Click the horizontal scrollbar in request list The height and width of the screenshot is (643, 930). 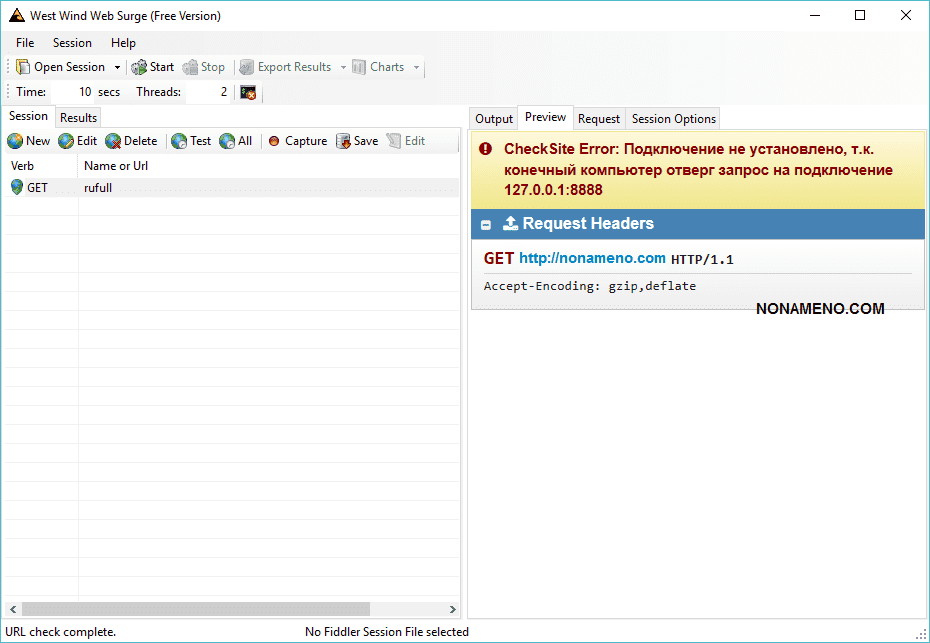click(x=195, y=609)
